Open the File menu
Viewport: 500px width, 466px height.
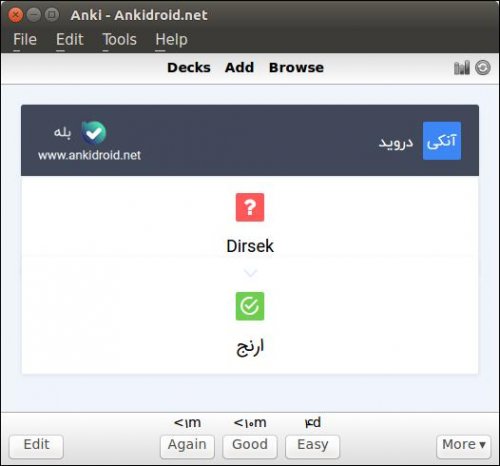25,40
